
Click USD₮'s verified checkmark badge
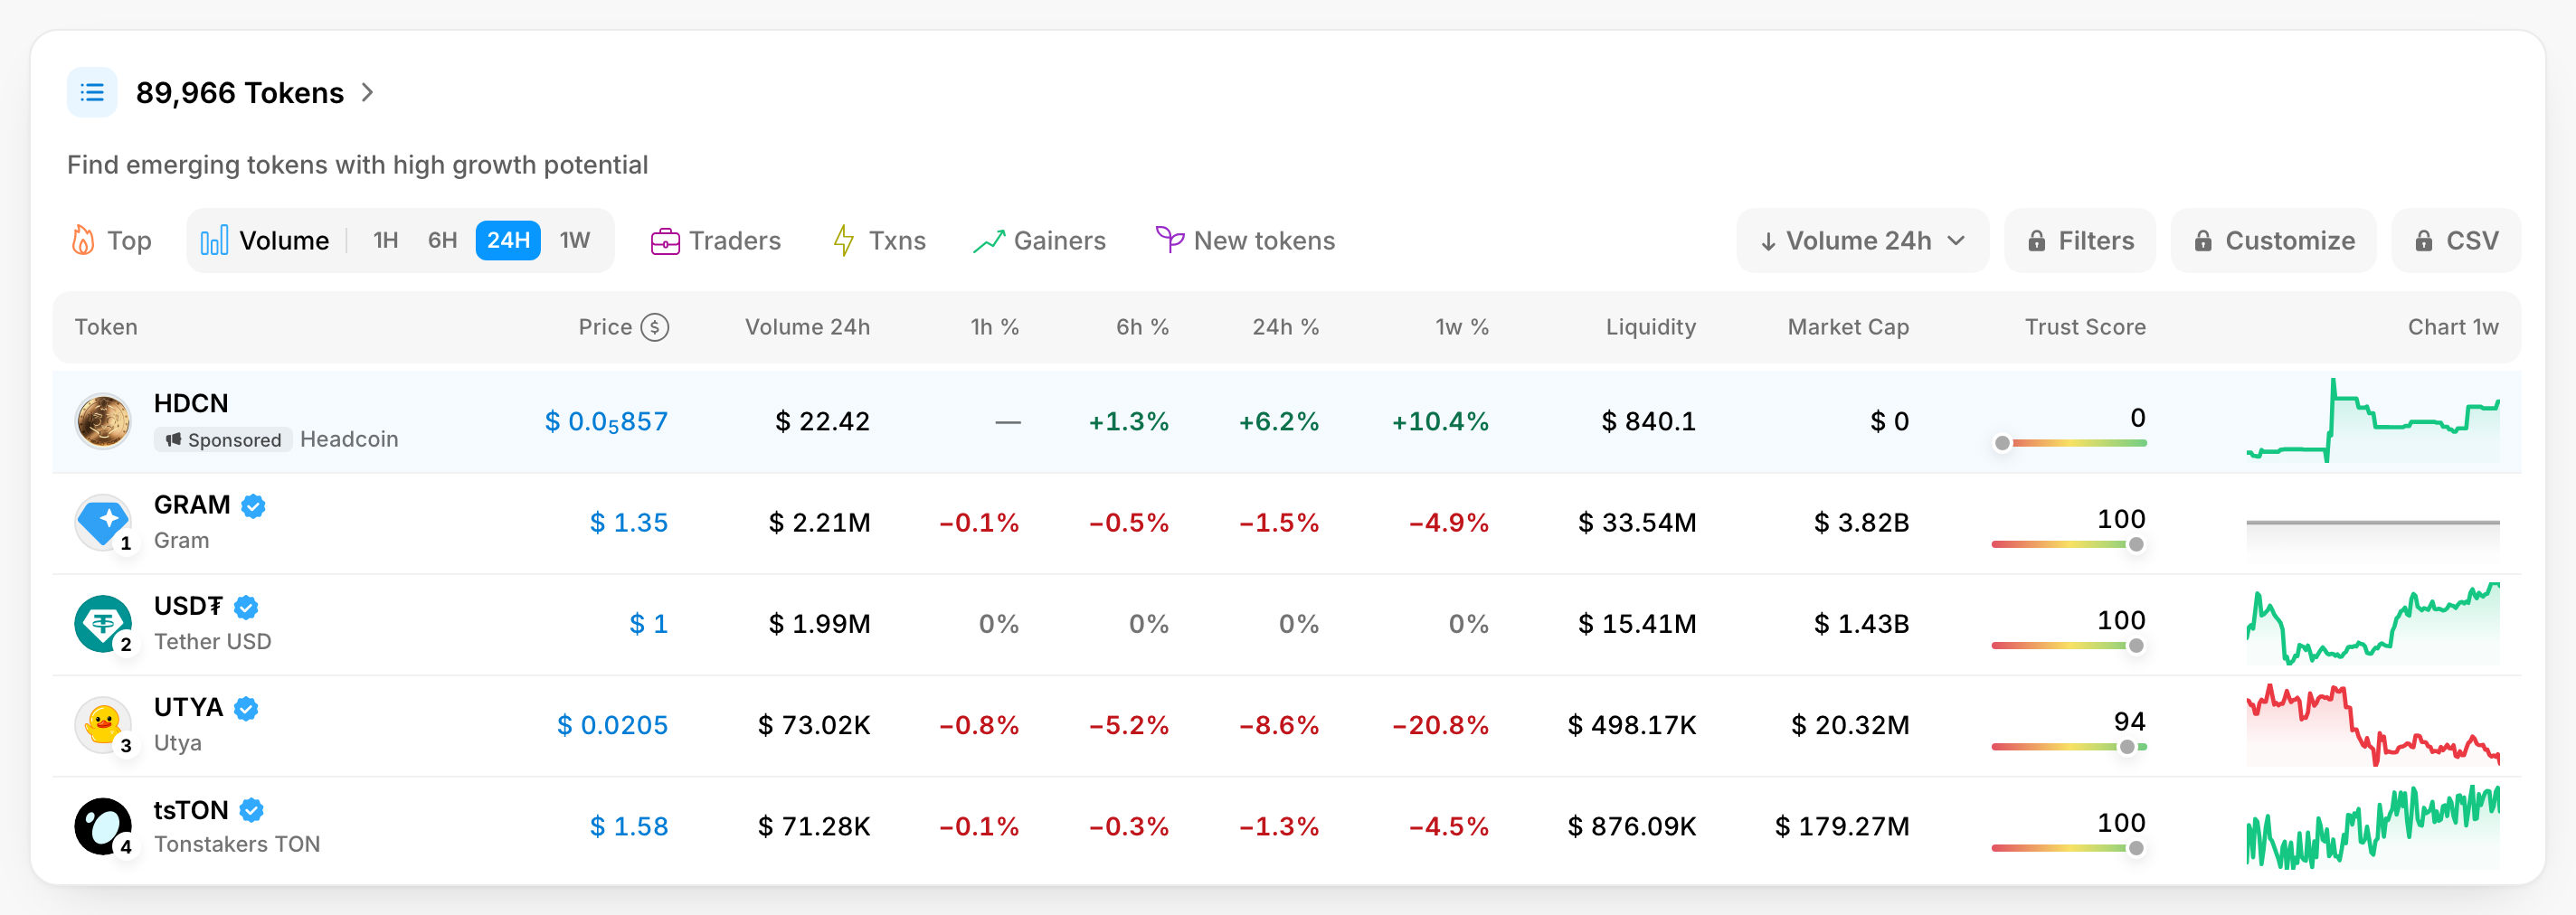coord(246,607)
